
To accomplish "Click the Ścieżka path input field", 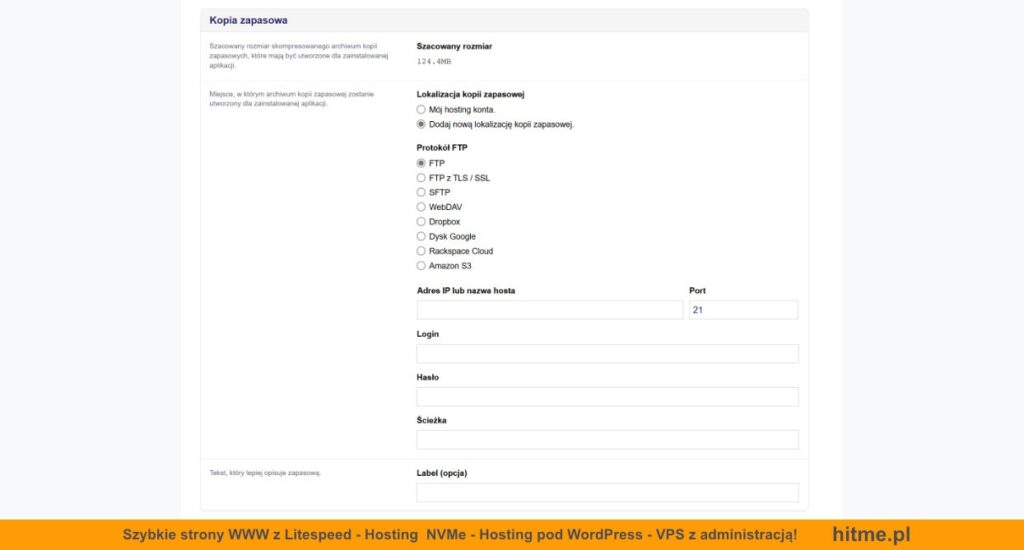I will 607,440.
